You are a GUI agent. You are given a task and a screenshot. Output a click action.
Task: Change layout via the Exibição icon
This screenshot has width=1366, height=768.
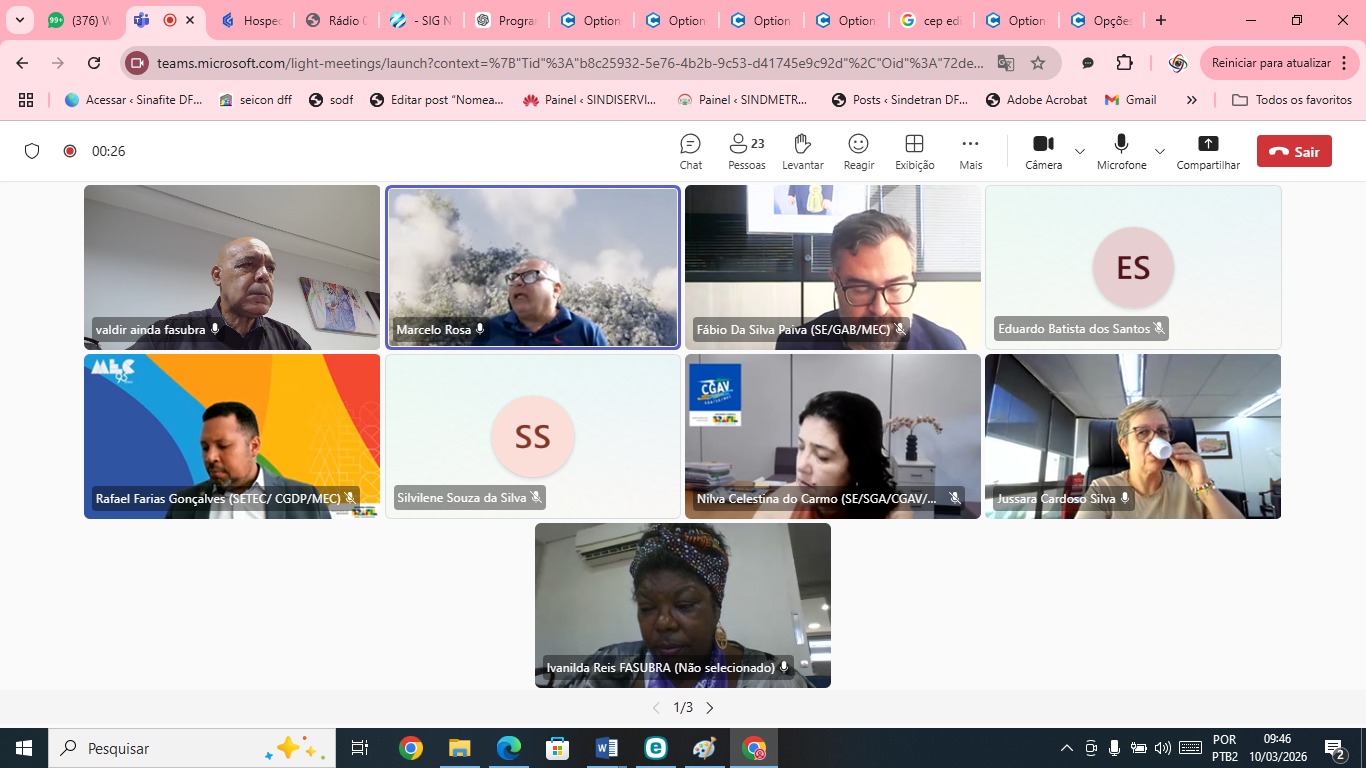tap(914, 151)
